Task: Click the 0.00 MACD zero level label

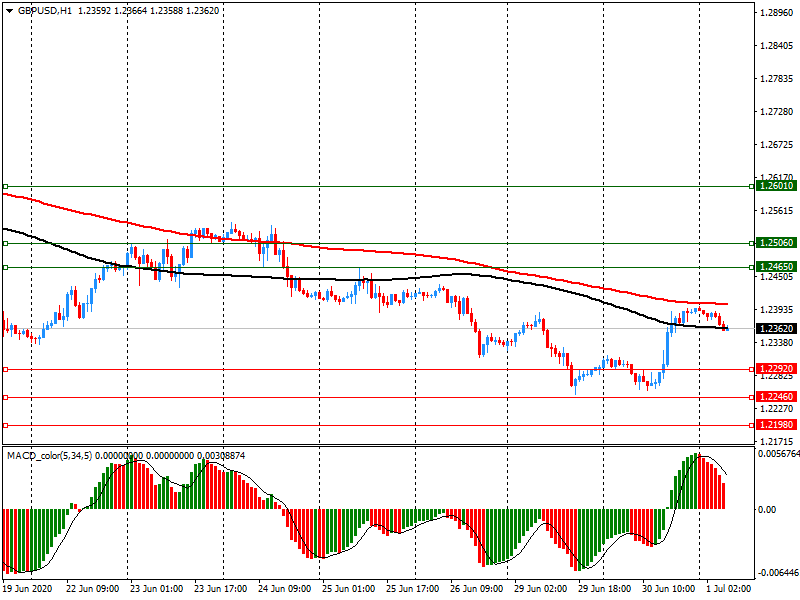Action: 767,510
